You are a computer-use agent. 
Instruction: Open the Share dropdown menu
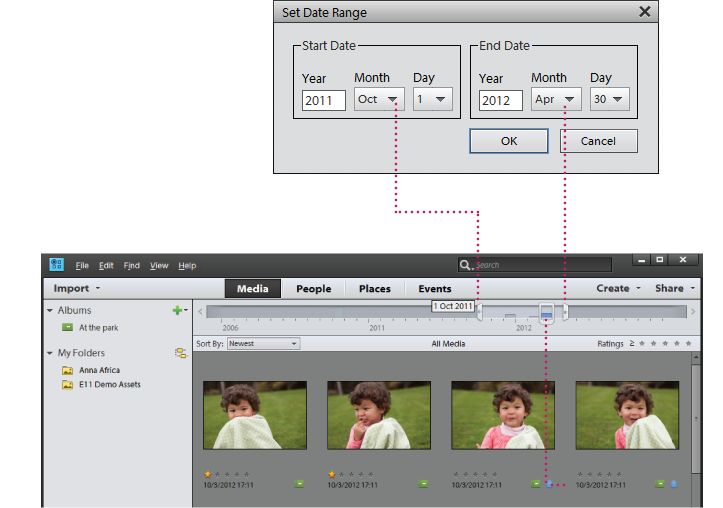(675, 289)
